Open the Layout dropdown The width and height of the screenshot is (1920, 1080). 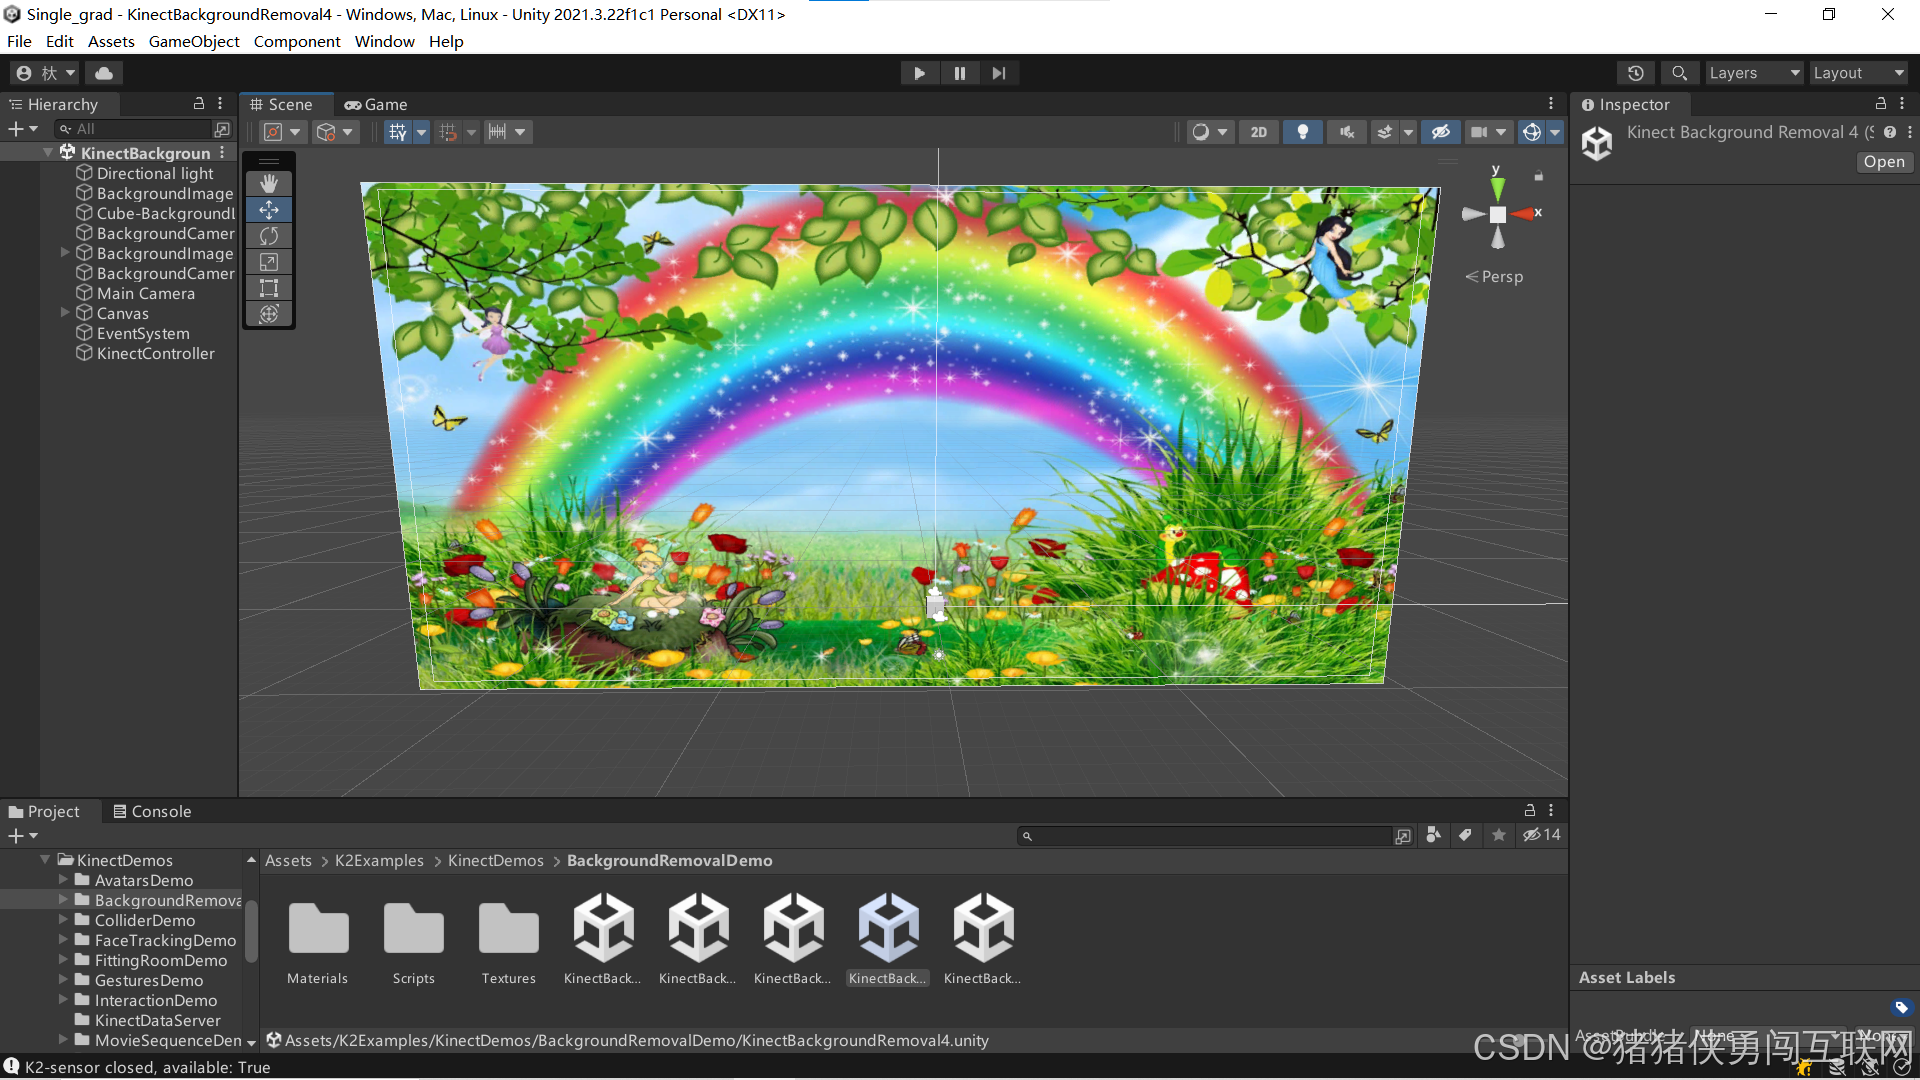[x=1856, y=72]
